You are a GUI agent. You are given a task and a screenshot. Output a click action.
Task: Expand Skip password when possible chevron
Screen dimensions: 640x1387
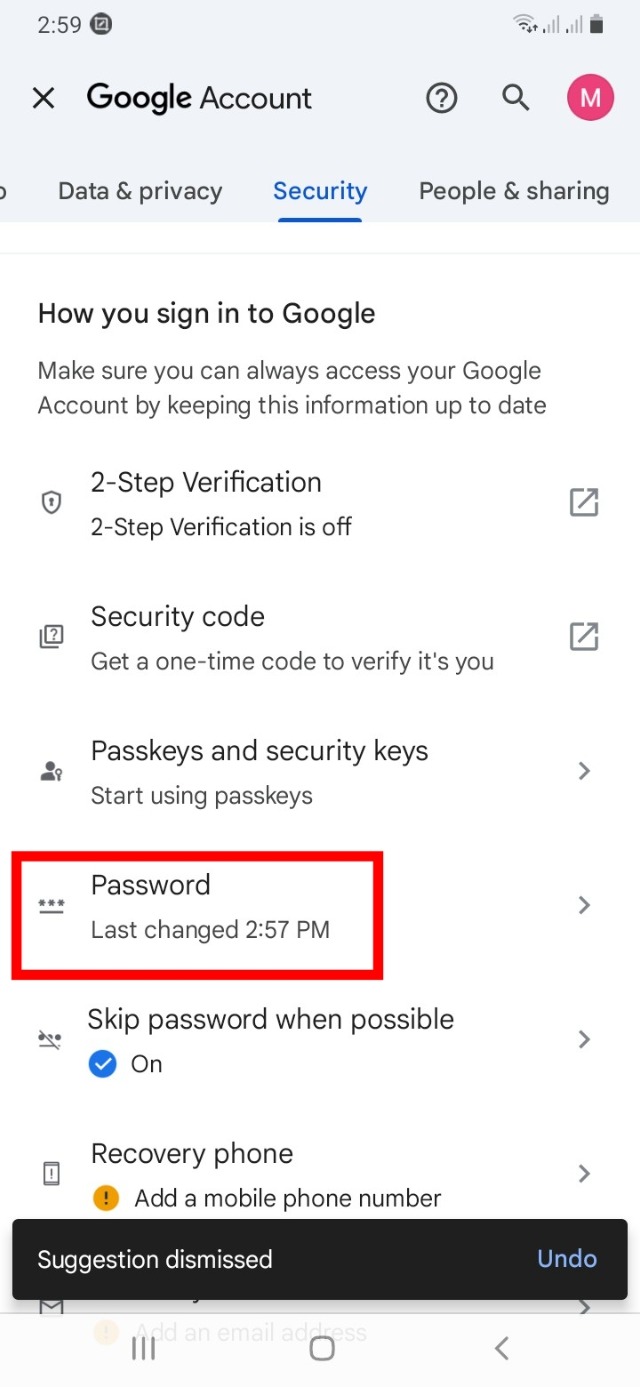coord(585,1040)
